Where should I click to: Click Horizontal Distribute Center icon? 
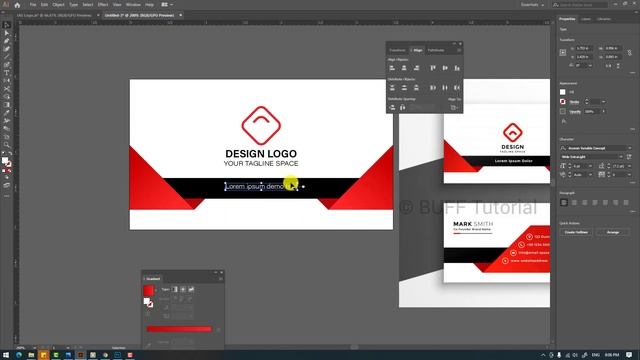point(445,87)
